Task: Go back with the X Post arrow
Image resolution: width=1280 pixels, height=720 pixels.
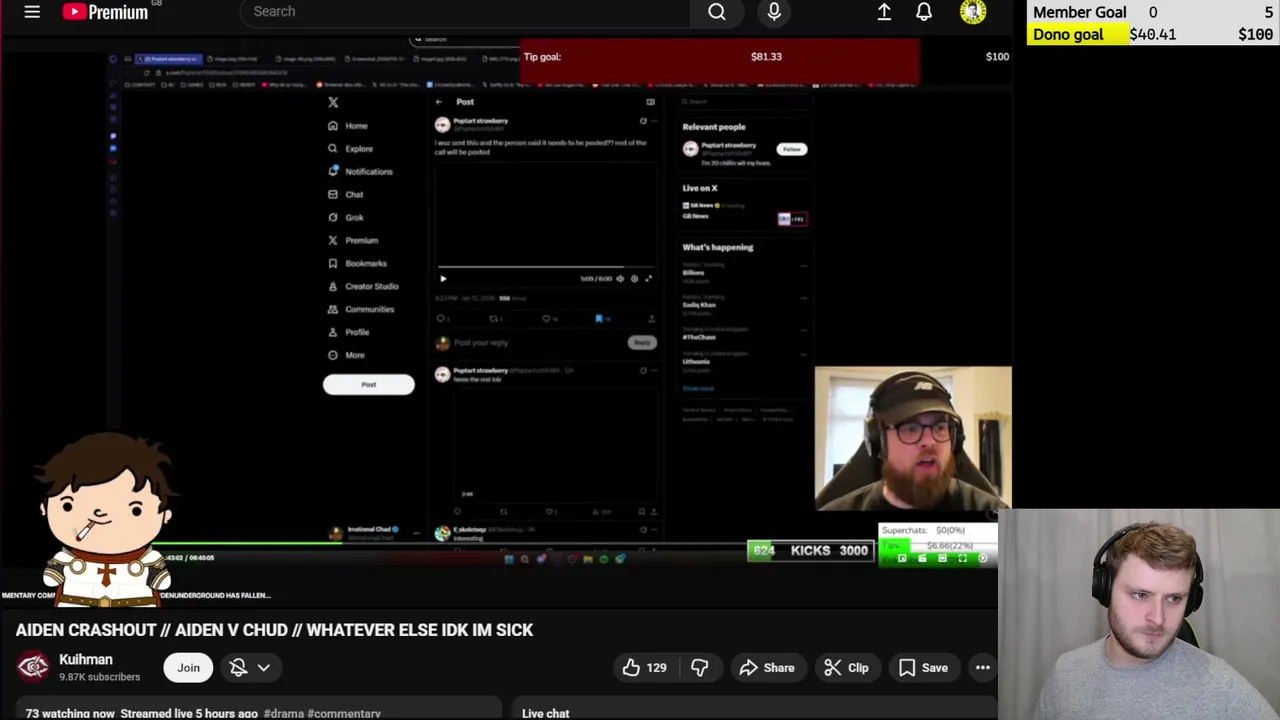Action: 438,102
